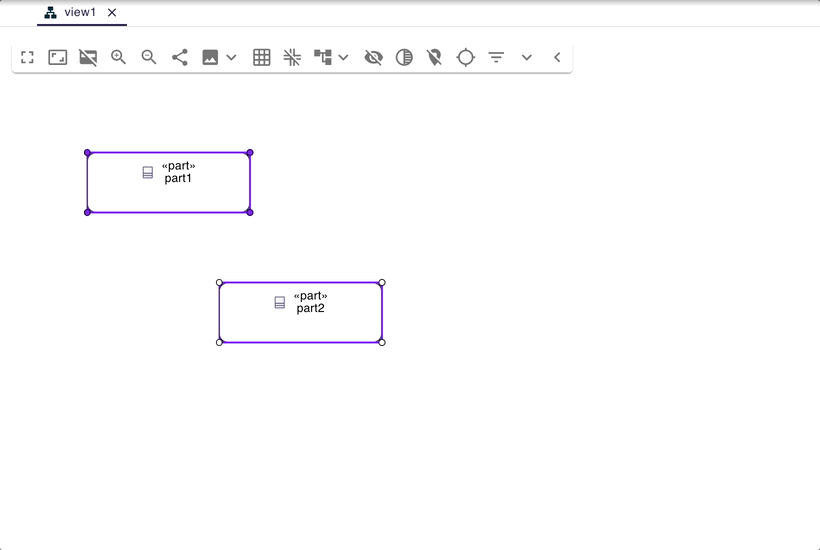Click the zoom out magnifier
This screenshot has height=550, width=820.
149,58
